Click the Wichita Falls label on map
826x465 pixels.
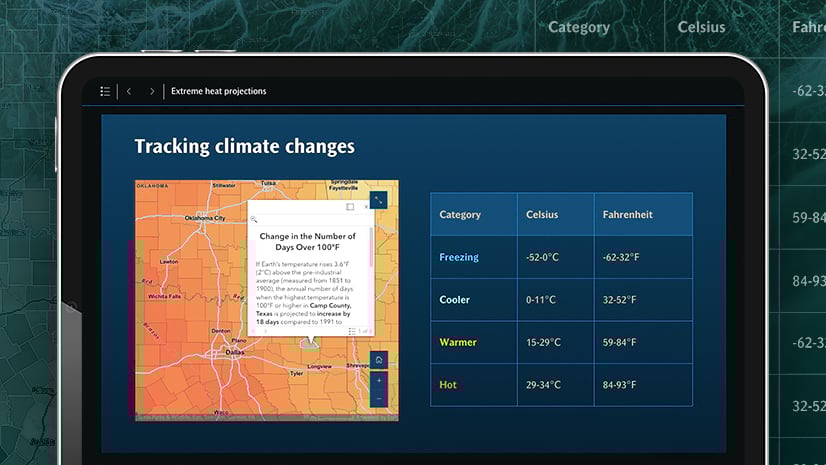point(164,296)
